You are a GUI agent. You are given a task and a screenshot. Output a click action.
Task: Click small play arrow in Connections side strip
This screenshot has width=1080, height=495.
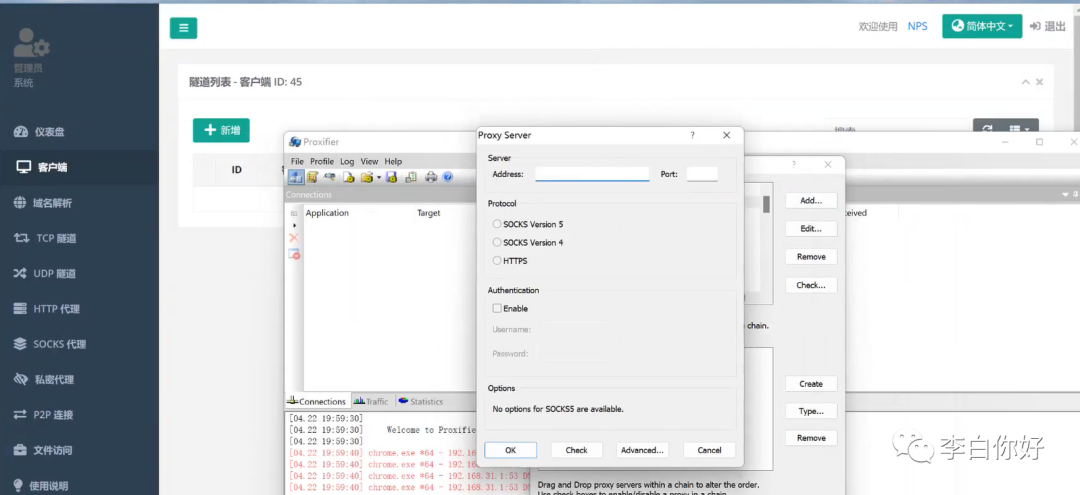click(294, 225)
